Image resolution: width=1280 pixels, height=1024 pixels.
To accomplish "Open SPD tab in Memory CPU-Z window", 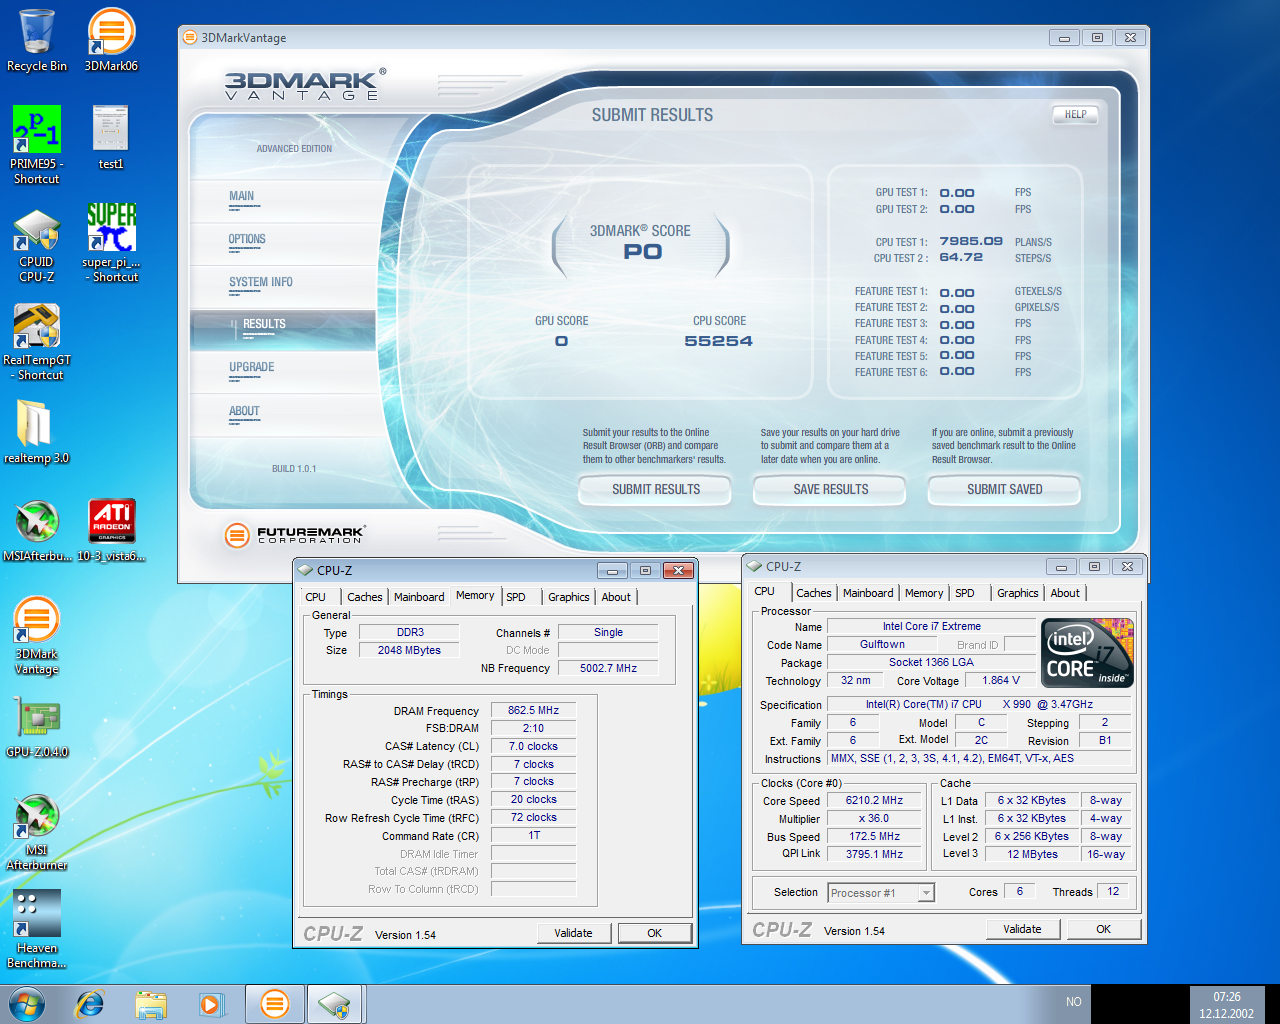I will coord(516,597).
